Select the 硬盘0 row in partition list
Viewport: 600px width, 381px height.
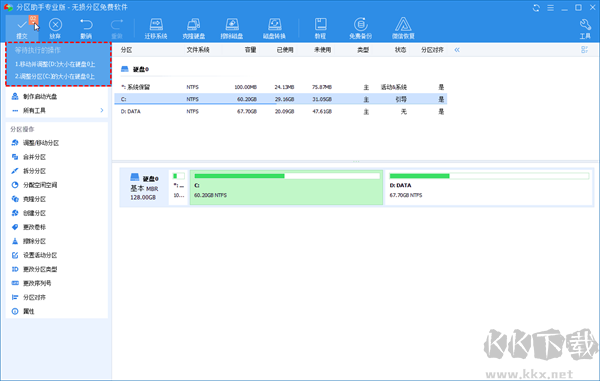click(x=135, y=69)
